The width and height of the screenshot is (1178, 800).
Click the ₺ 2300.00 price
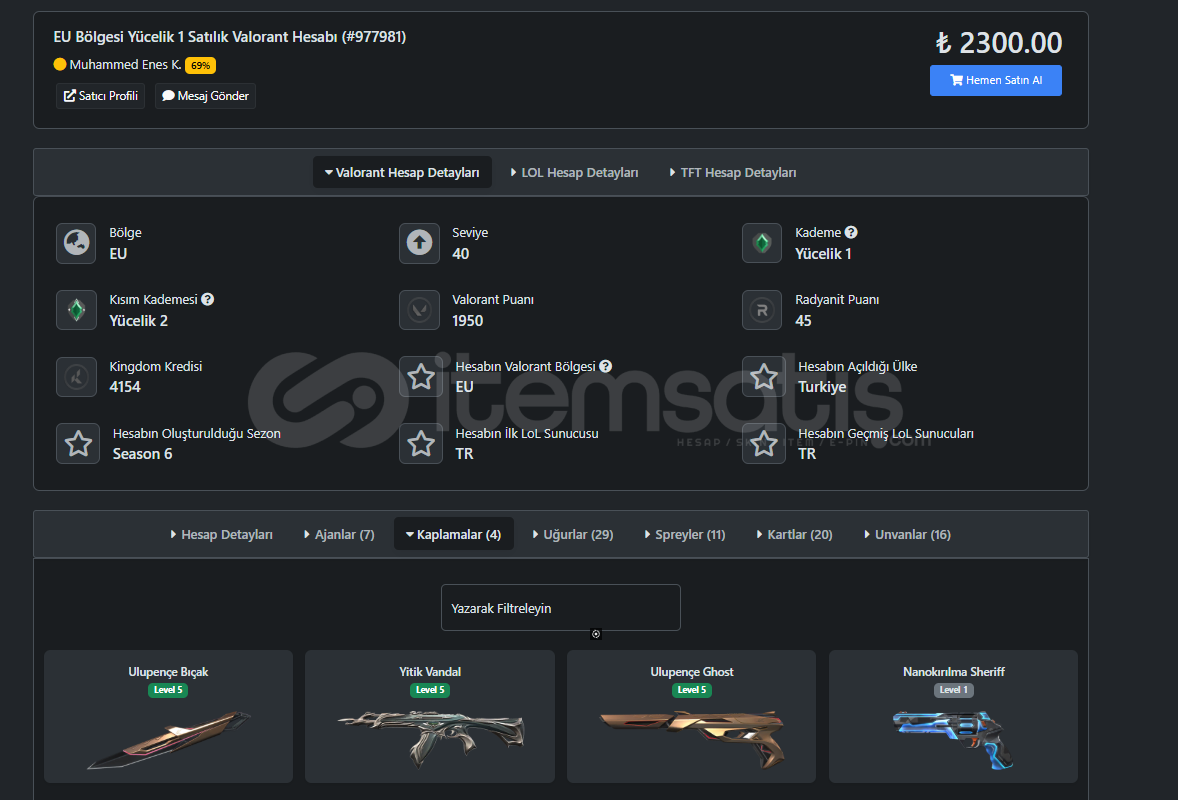[998, 43]
